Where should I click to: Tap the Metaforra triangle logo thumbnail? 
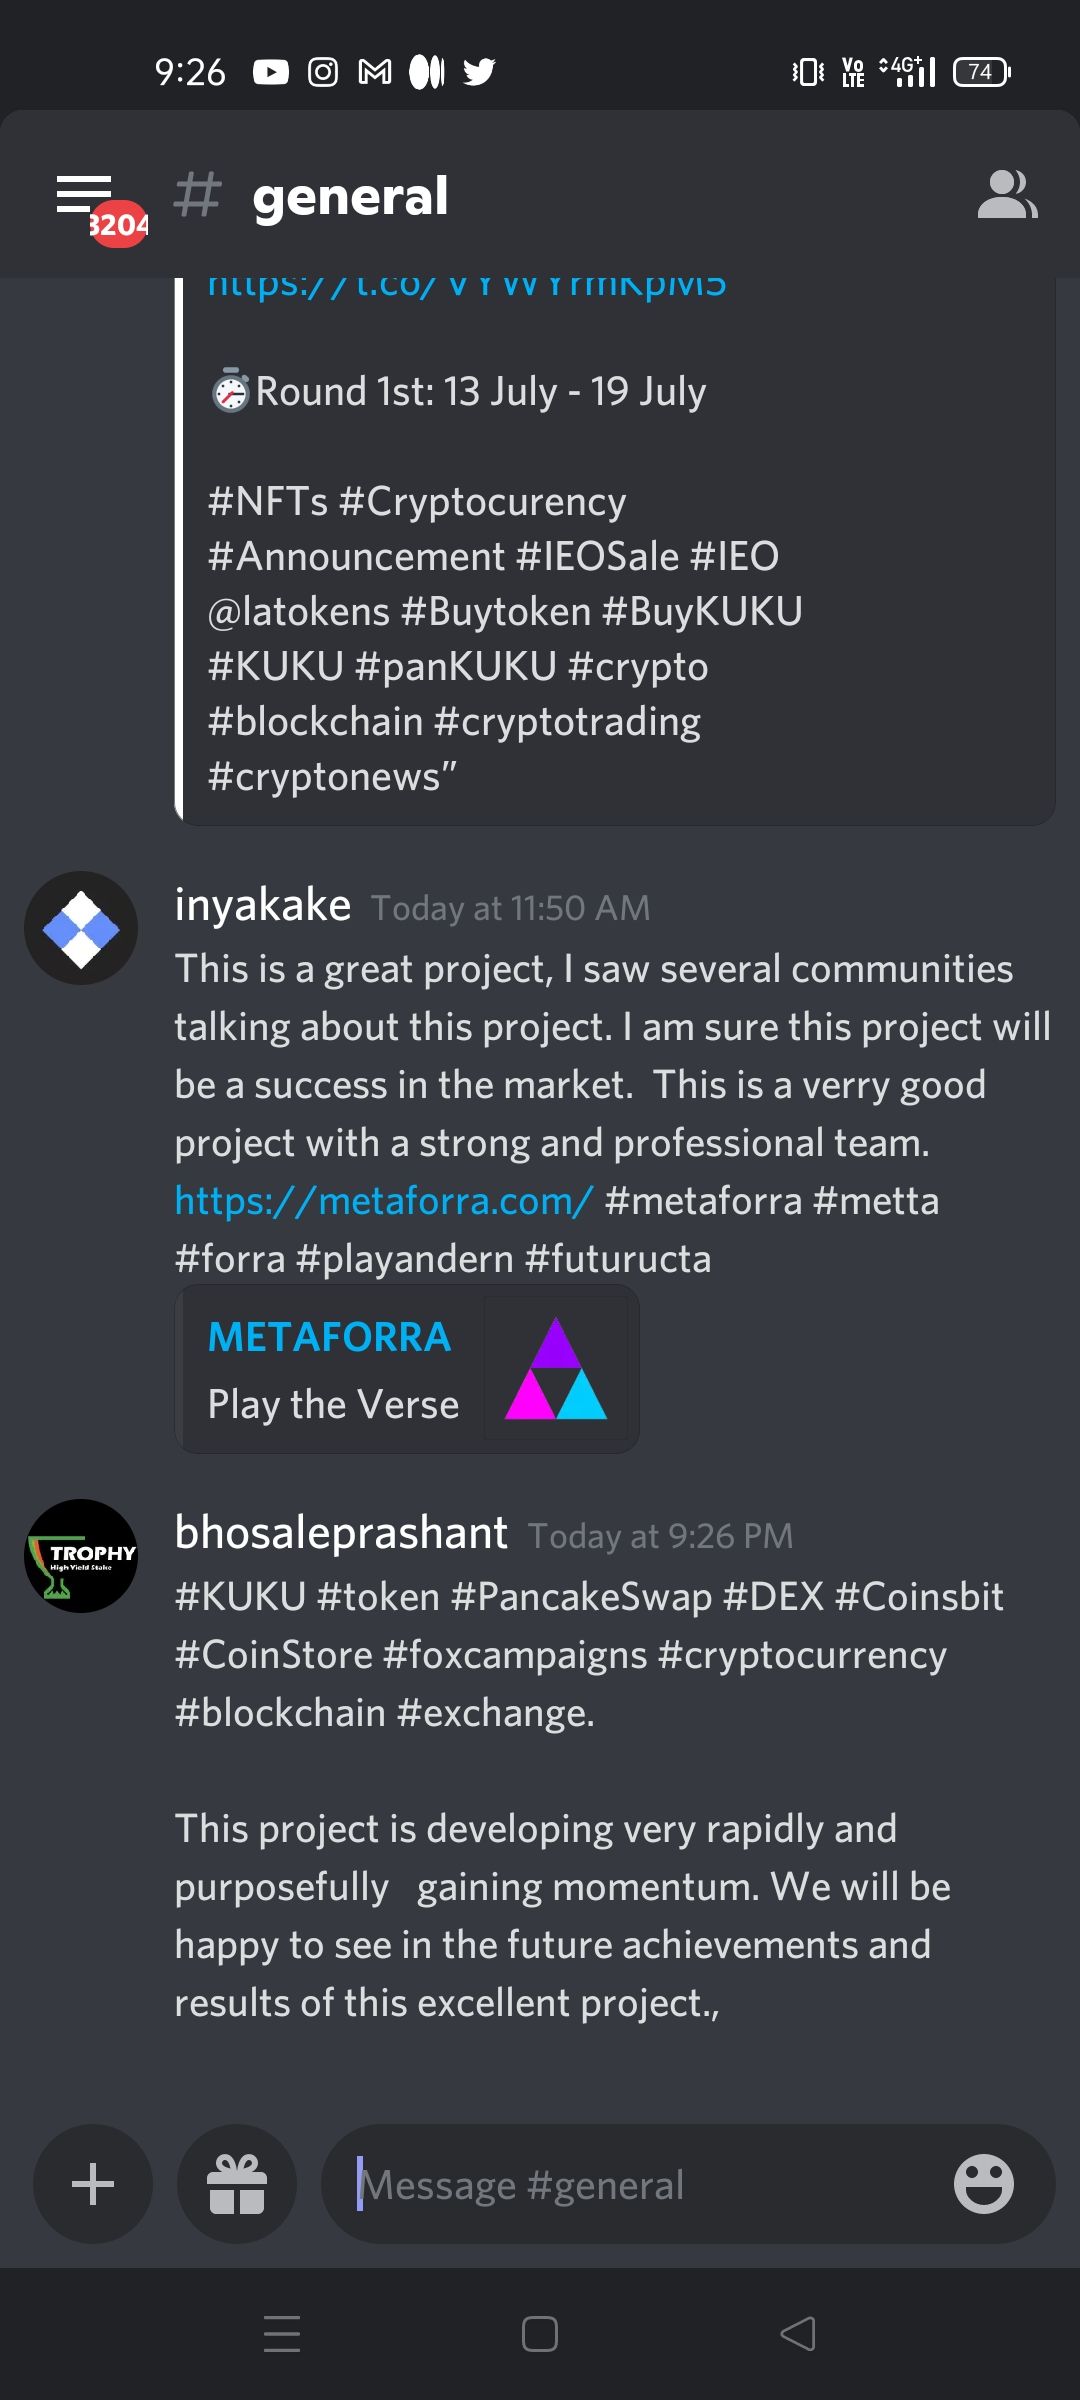[556, 1368]
